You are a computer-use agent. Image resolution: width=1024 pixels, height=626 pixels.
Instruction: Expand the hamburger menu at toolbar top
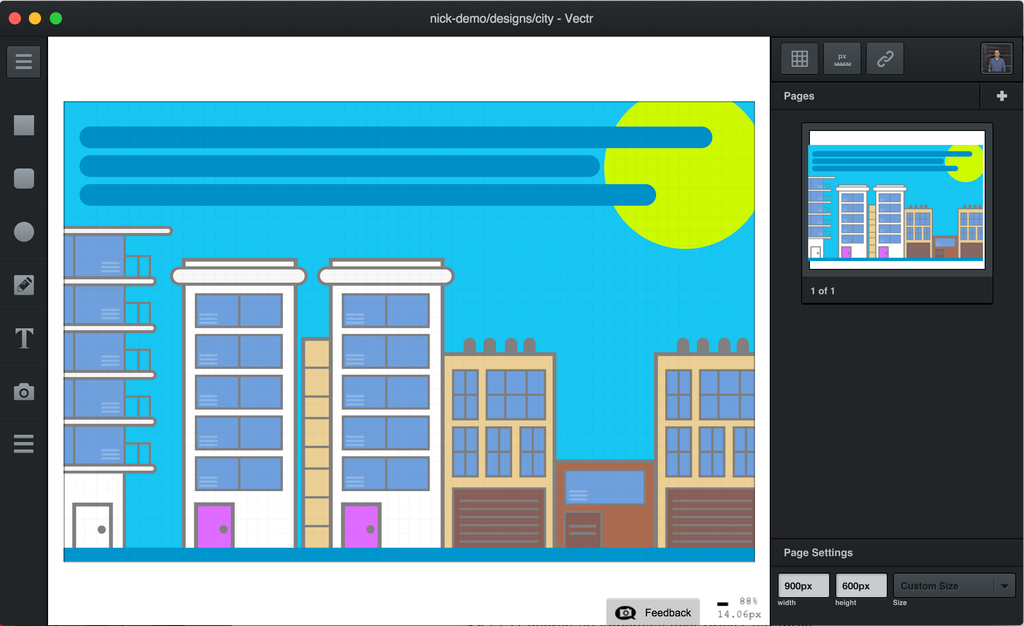(23, 61)
